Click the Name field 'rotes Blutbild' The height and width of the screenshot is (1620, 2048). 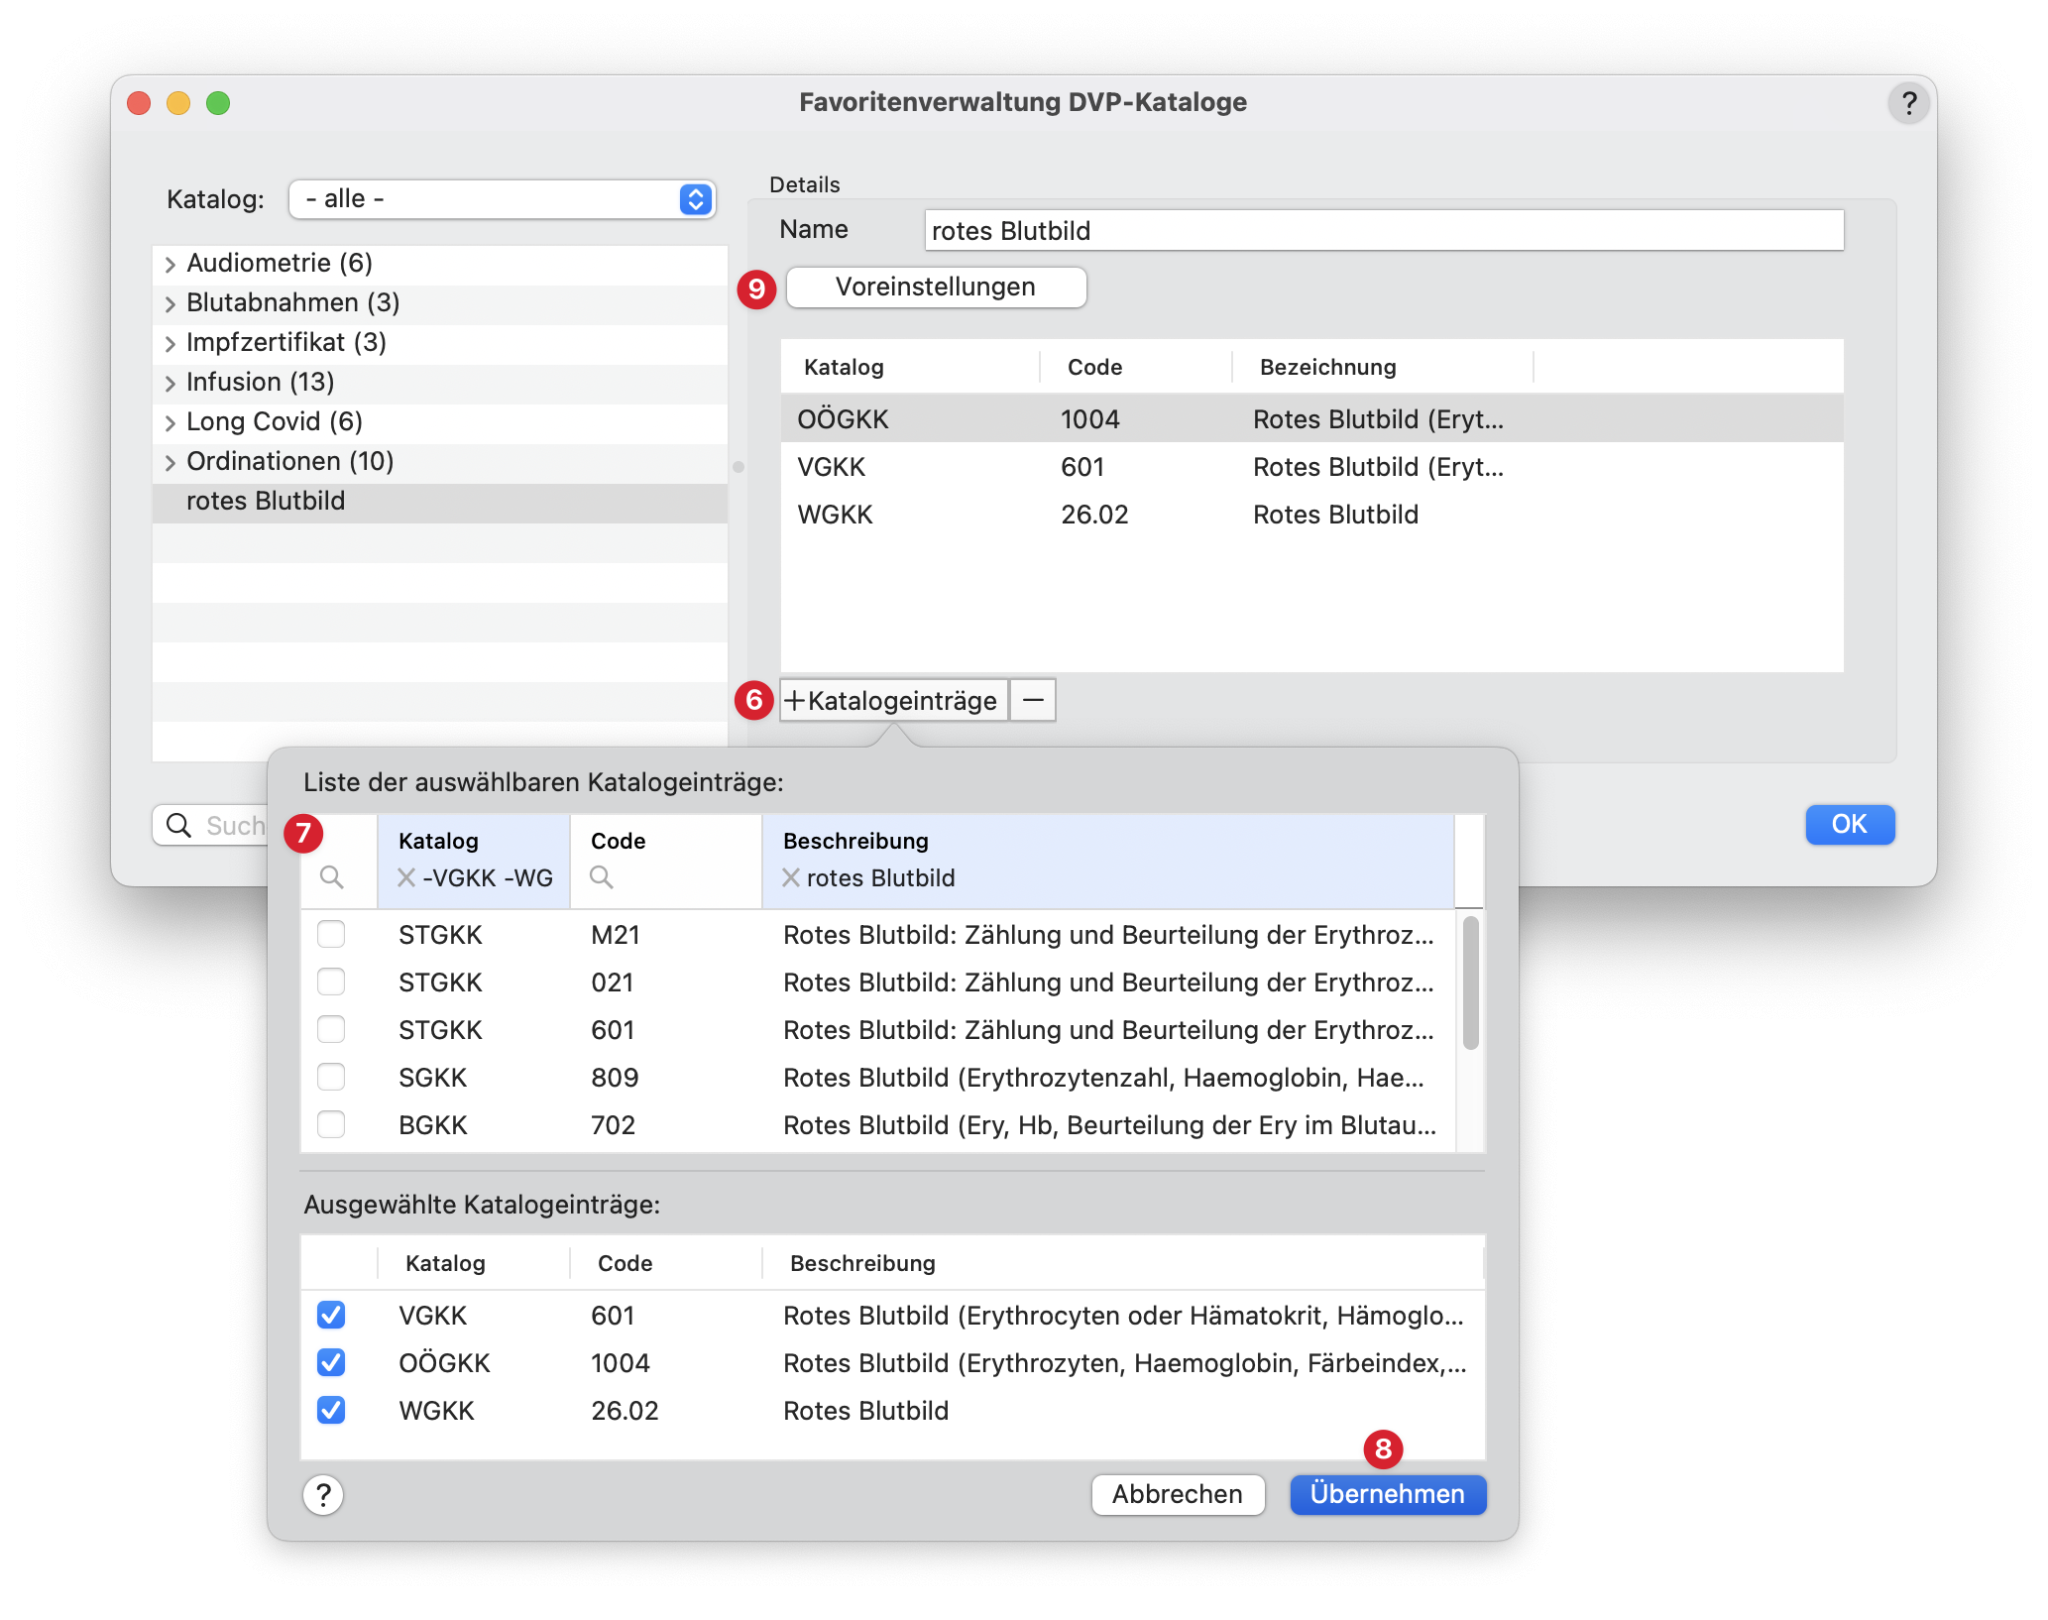(x=1383, y=231)
